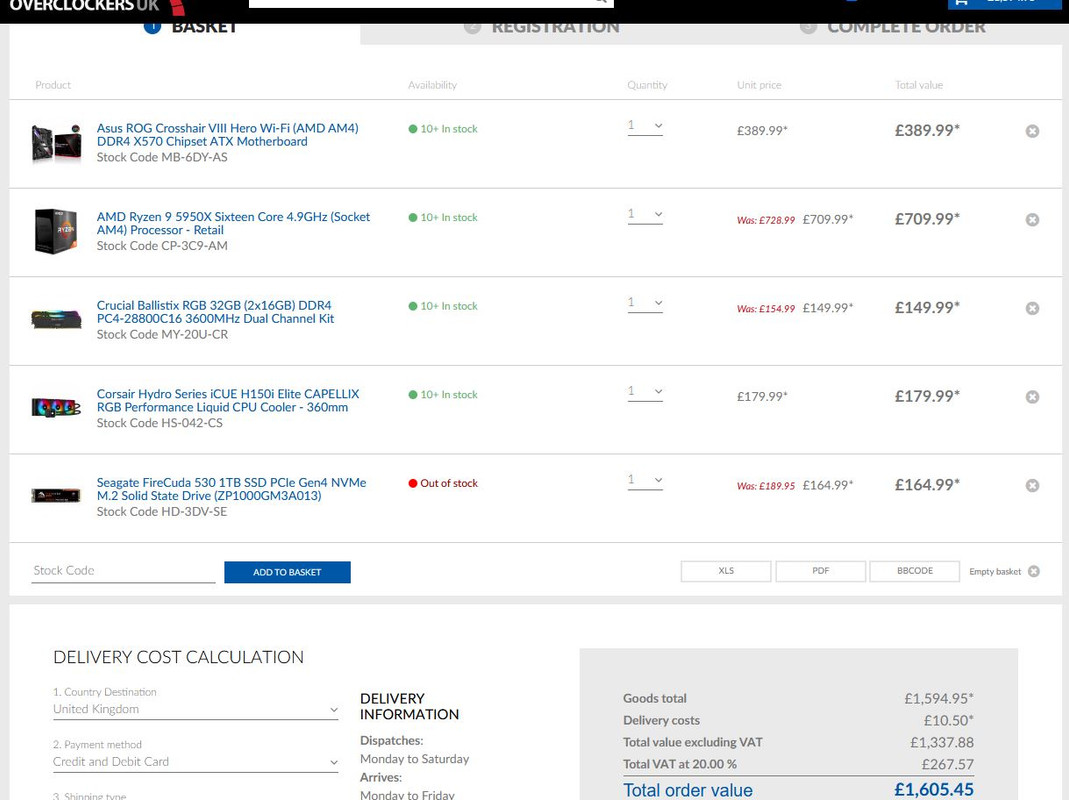The image size is (1069, 800).
Task: Click the Out of stock status text
Action: click(449, 484)
